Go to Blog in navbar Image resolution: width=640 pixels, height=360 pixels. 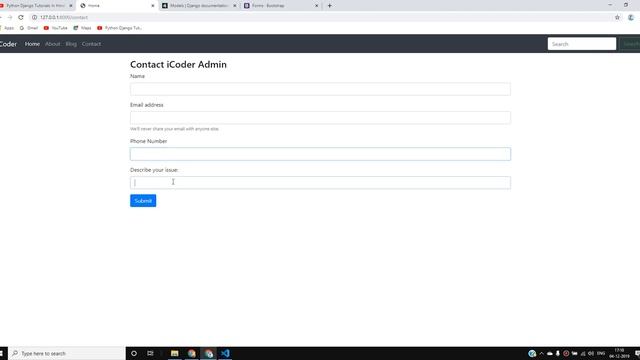point(71,44)
